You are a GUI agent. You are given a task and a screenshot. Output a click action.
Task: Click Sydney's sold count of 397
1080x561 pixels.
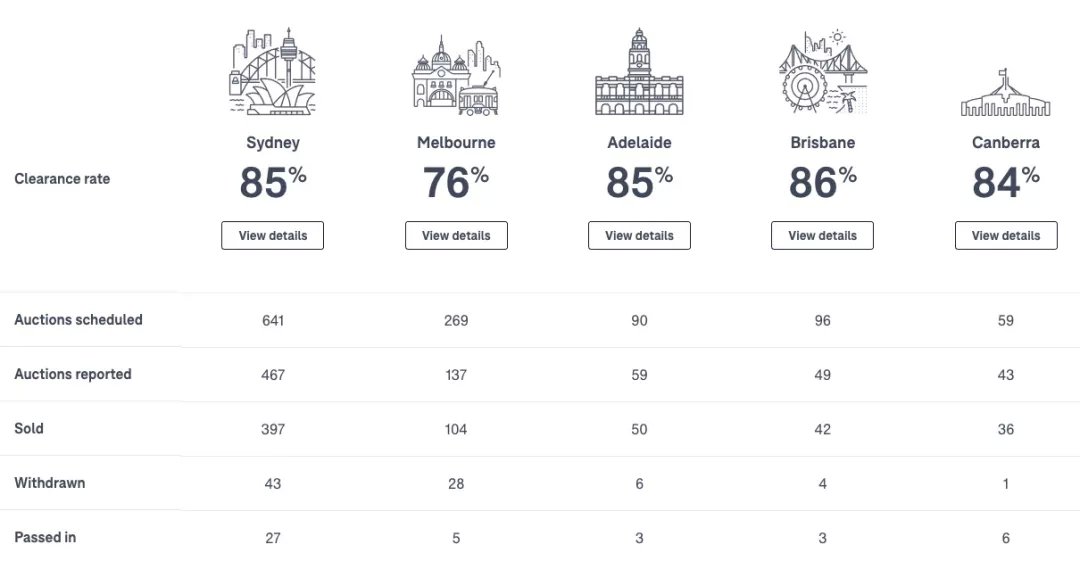point(273,429)
